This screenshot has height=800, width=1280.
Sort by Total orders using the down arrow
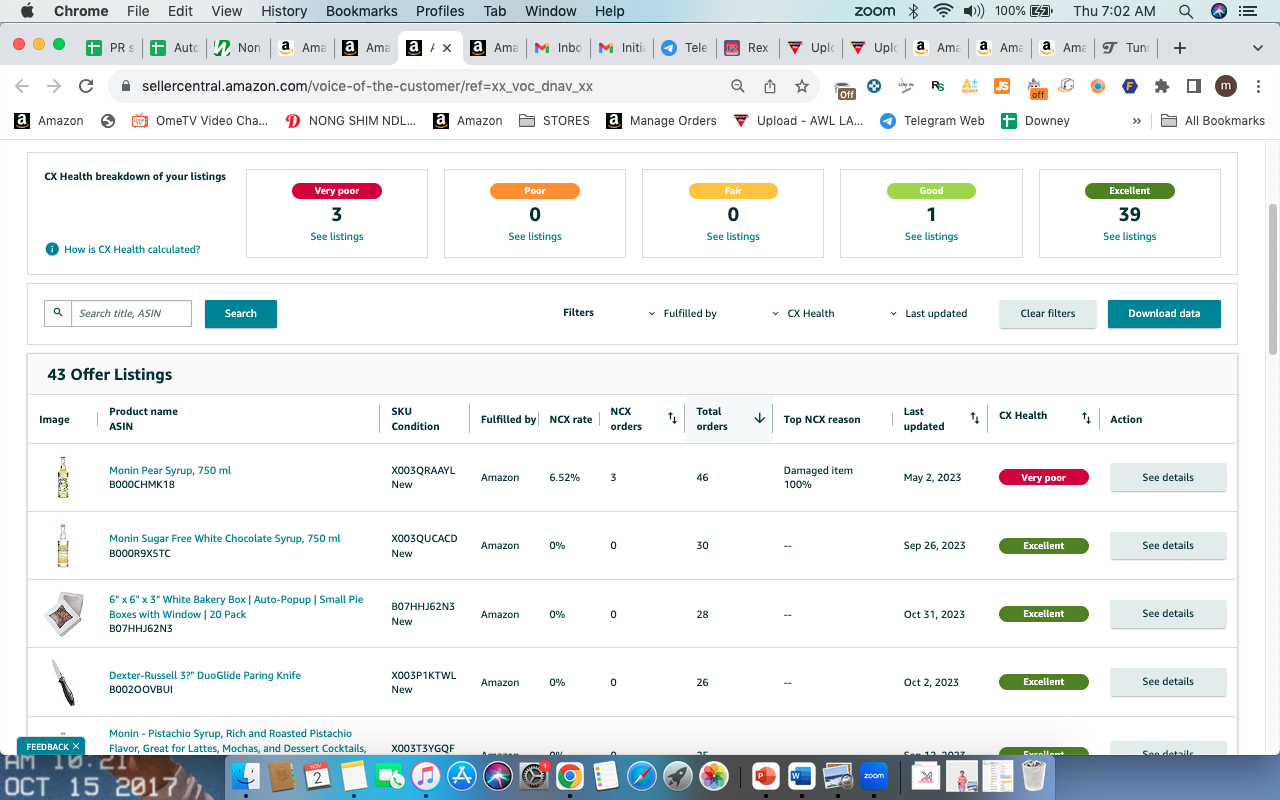coord(759,418)
